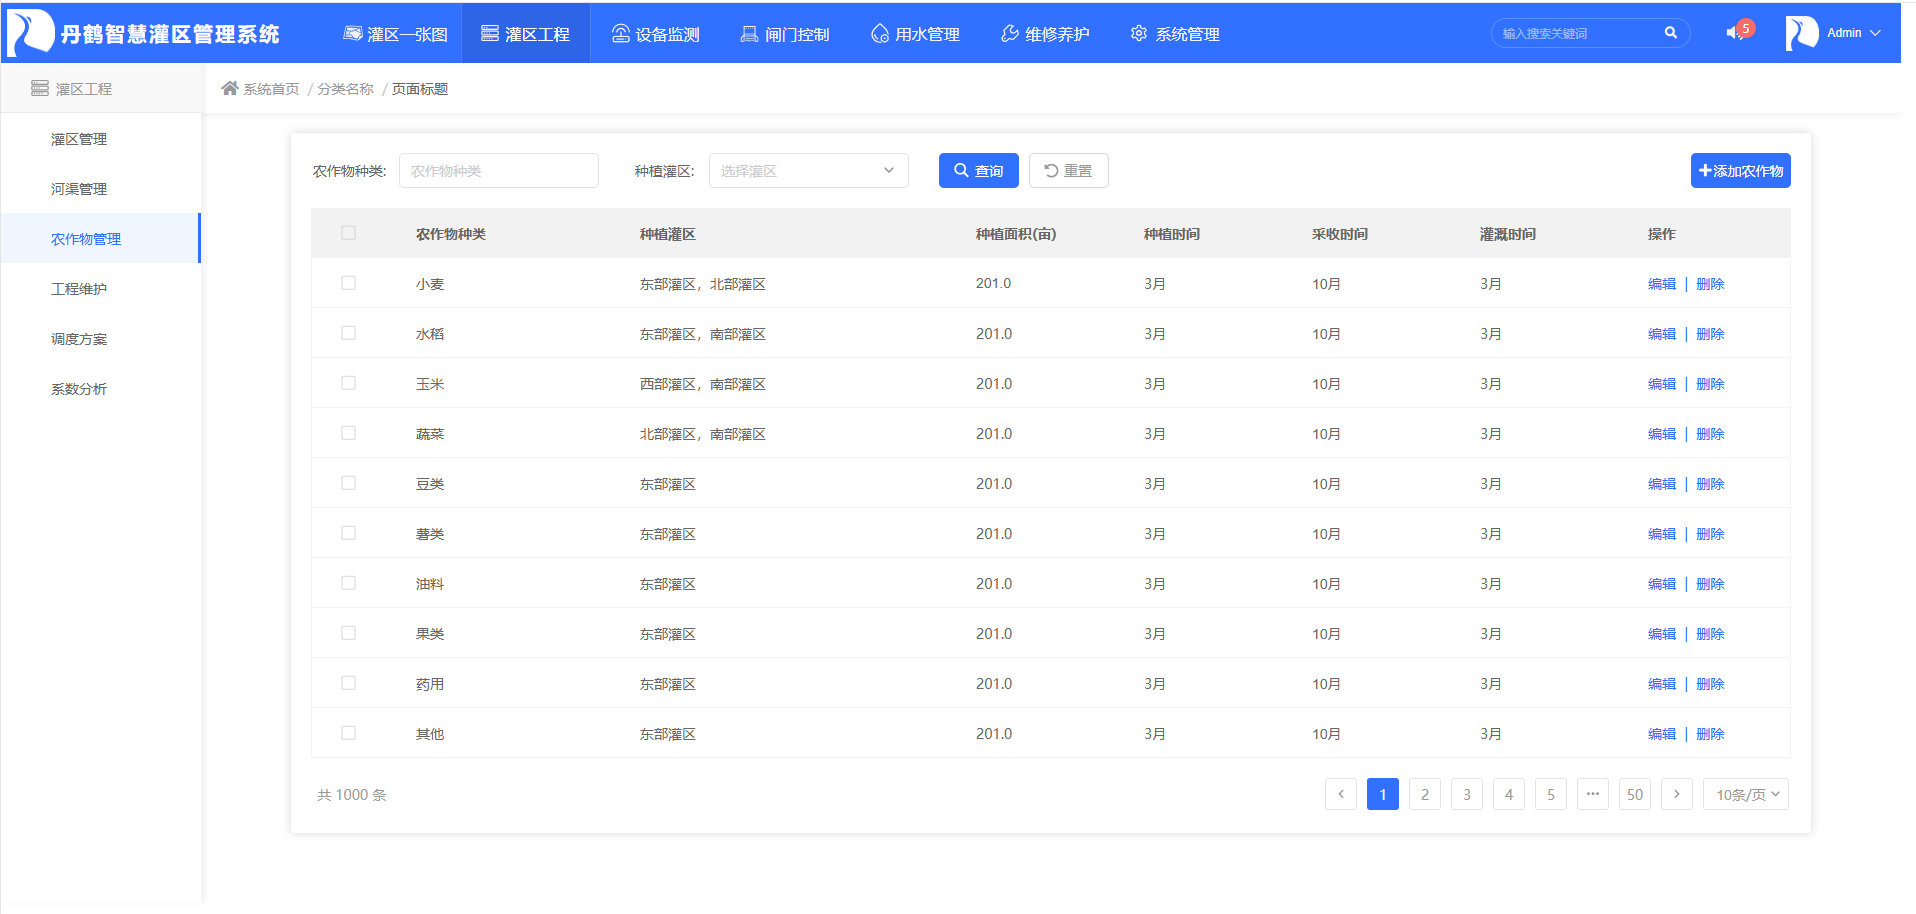Toggle the select-all checkbox in table header
1916x914 pixels.
(348, 233)
